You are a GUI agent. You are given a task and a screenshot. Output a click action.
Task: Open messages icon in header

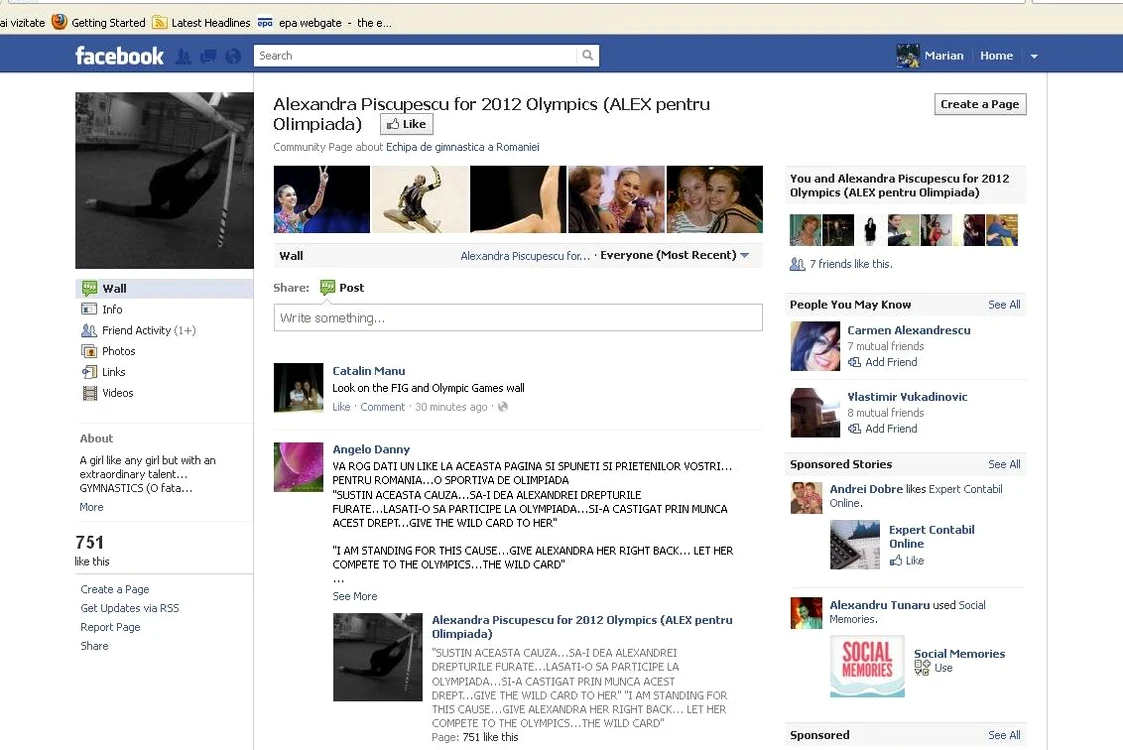tap(208, 56)
